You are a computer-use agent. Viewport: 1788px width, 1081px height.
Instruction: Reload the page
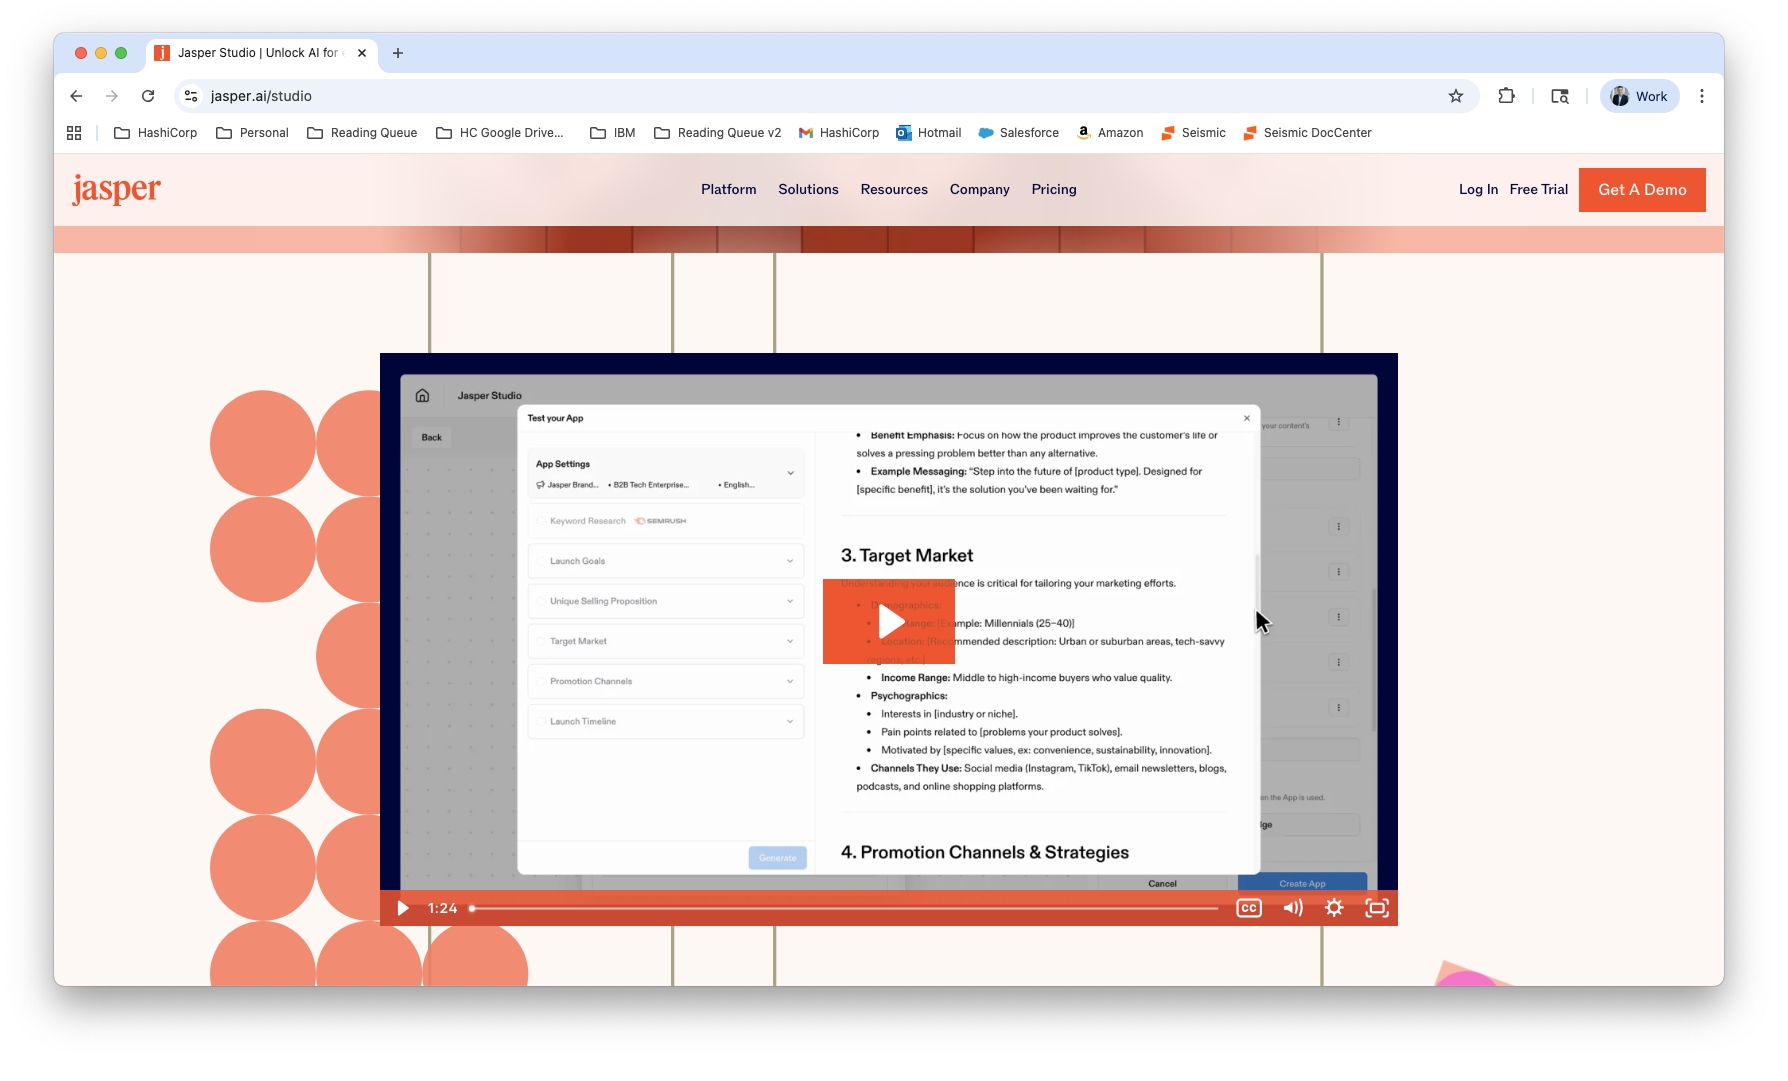coord(148,96)
